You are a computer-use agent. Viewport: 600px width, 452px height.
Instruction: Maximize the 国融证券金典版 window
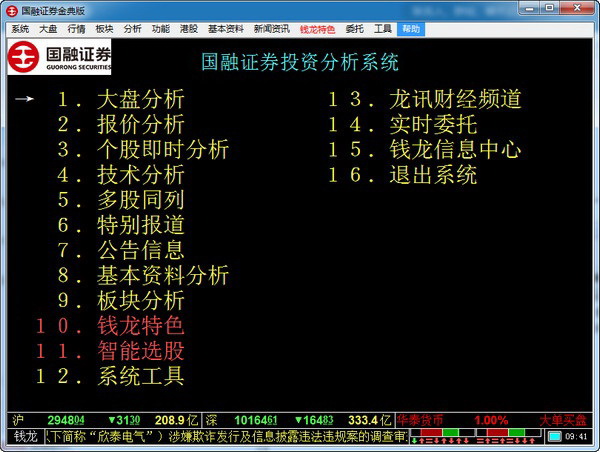pos(549,8)
